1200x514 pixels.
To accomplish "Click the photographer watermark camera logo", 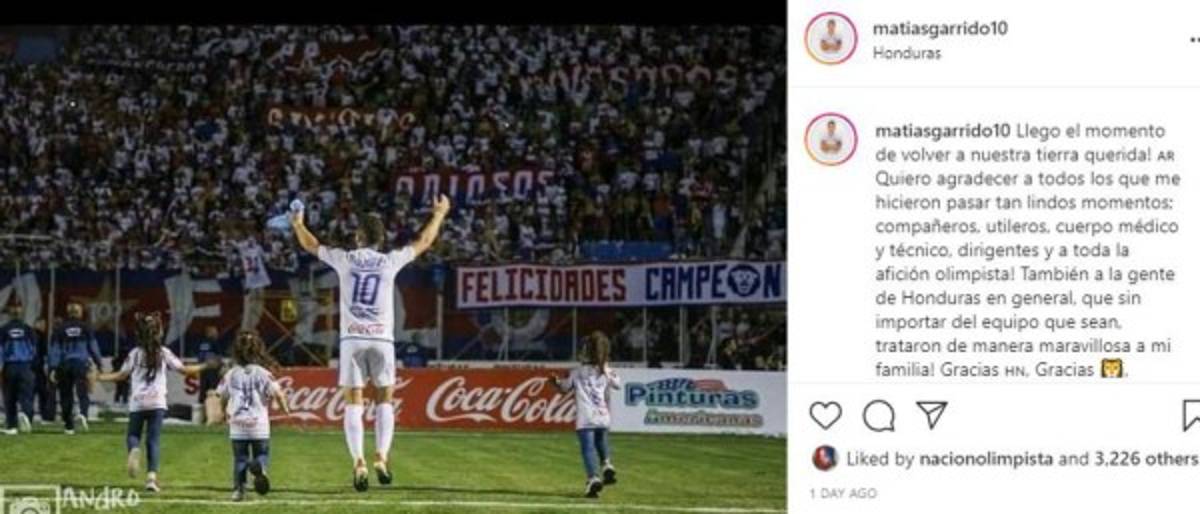I will click(29, 499).
